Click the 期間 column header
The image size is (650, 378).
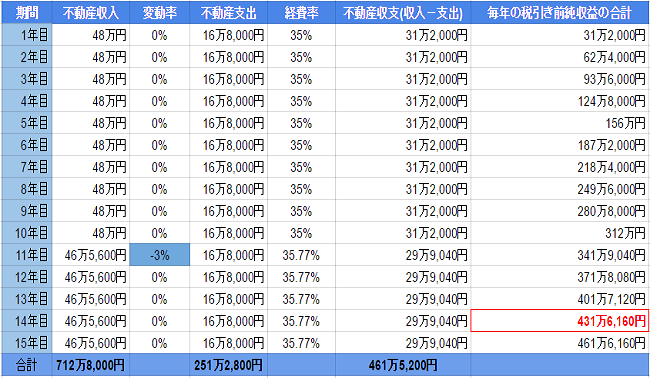[27, 12]
